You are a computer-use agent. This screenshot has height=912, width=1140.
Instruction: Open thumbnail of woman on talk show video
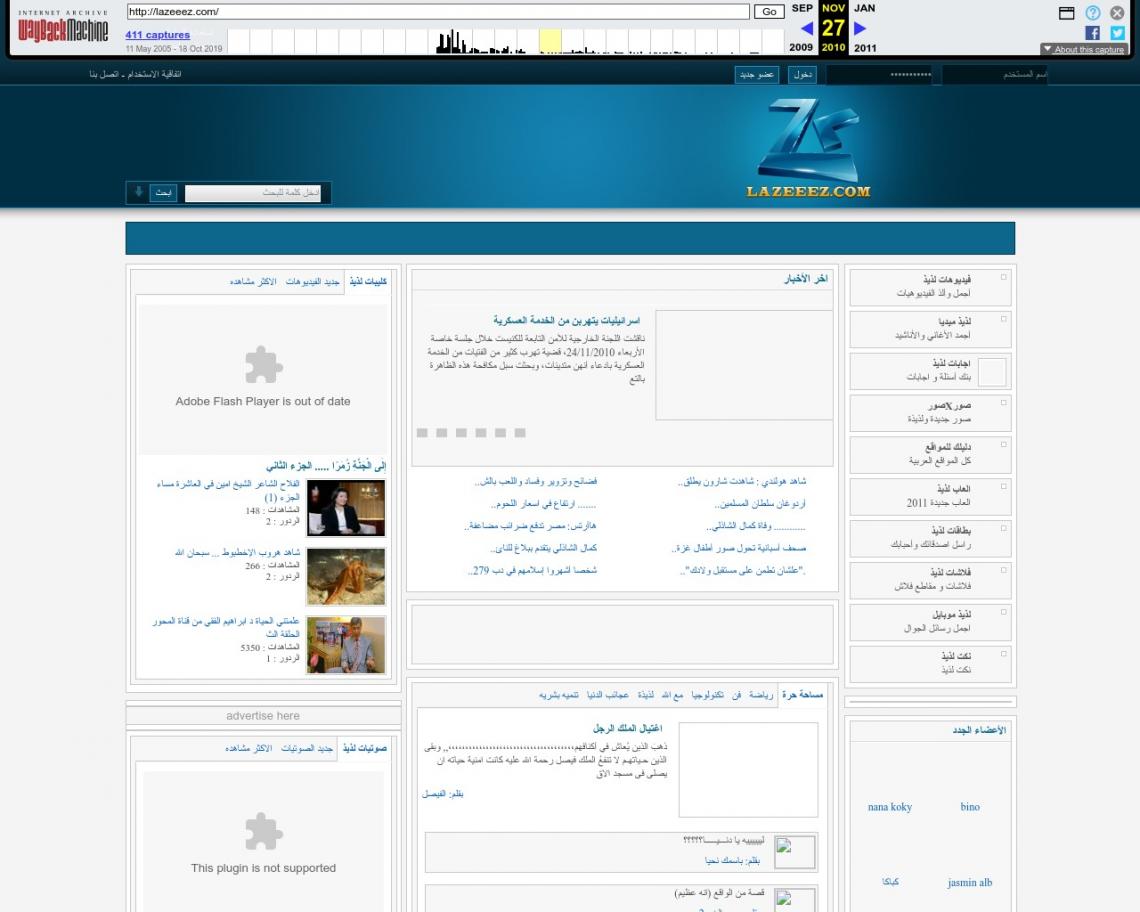pos(346,508)
